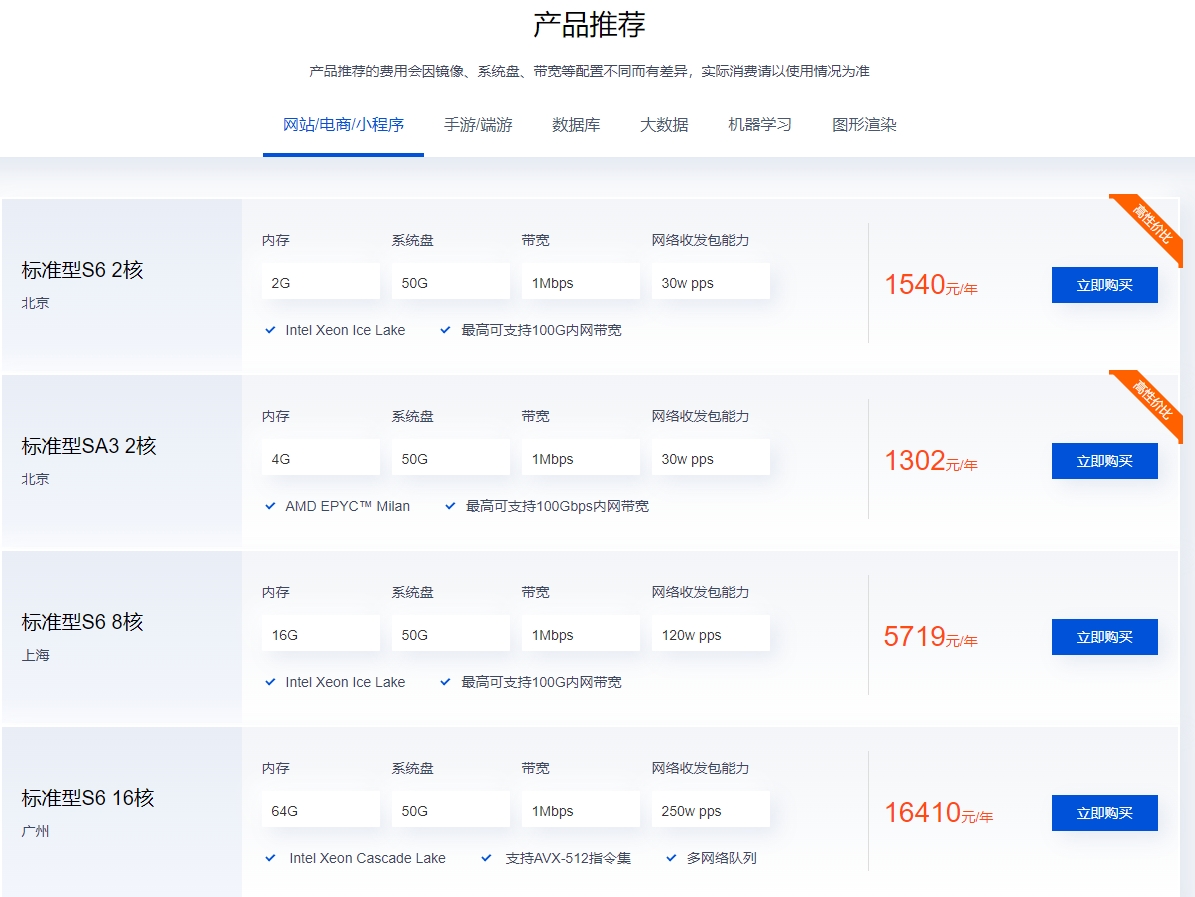Click the AMD EPYC™ Milan text
The height and width of the screenshot is (897, 1195).
pyautogui.click(x=348, y=506)
